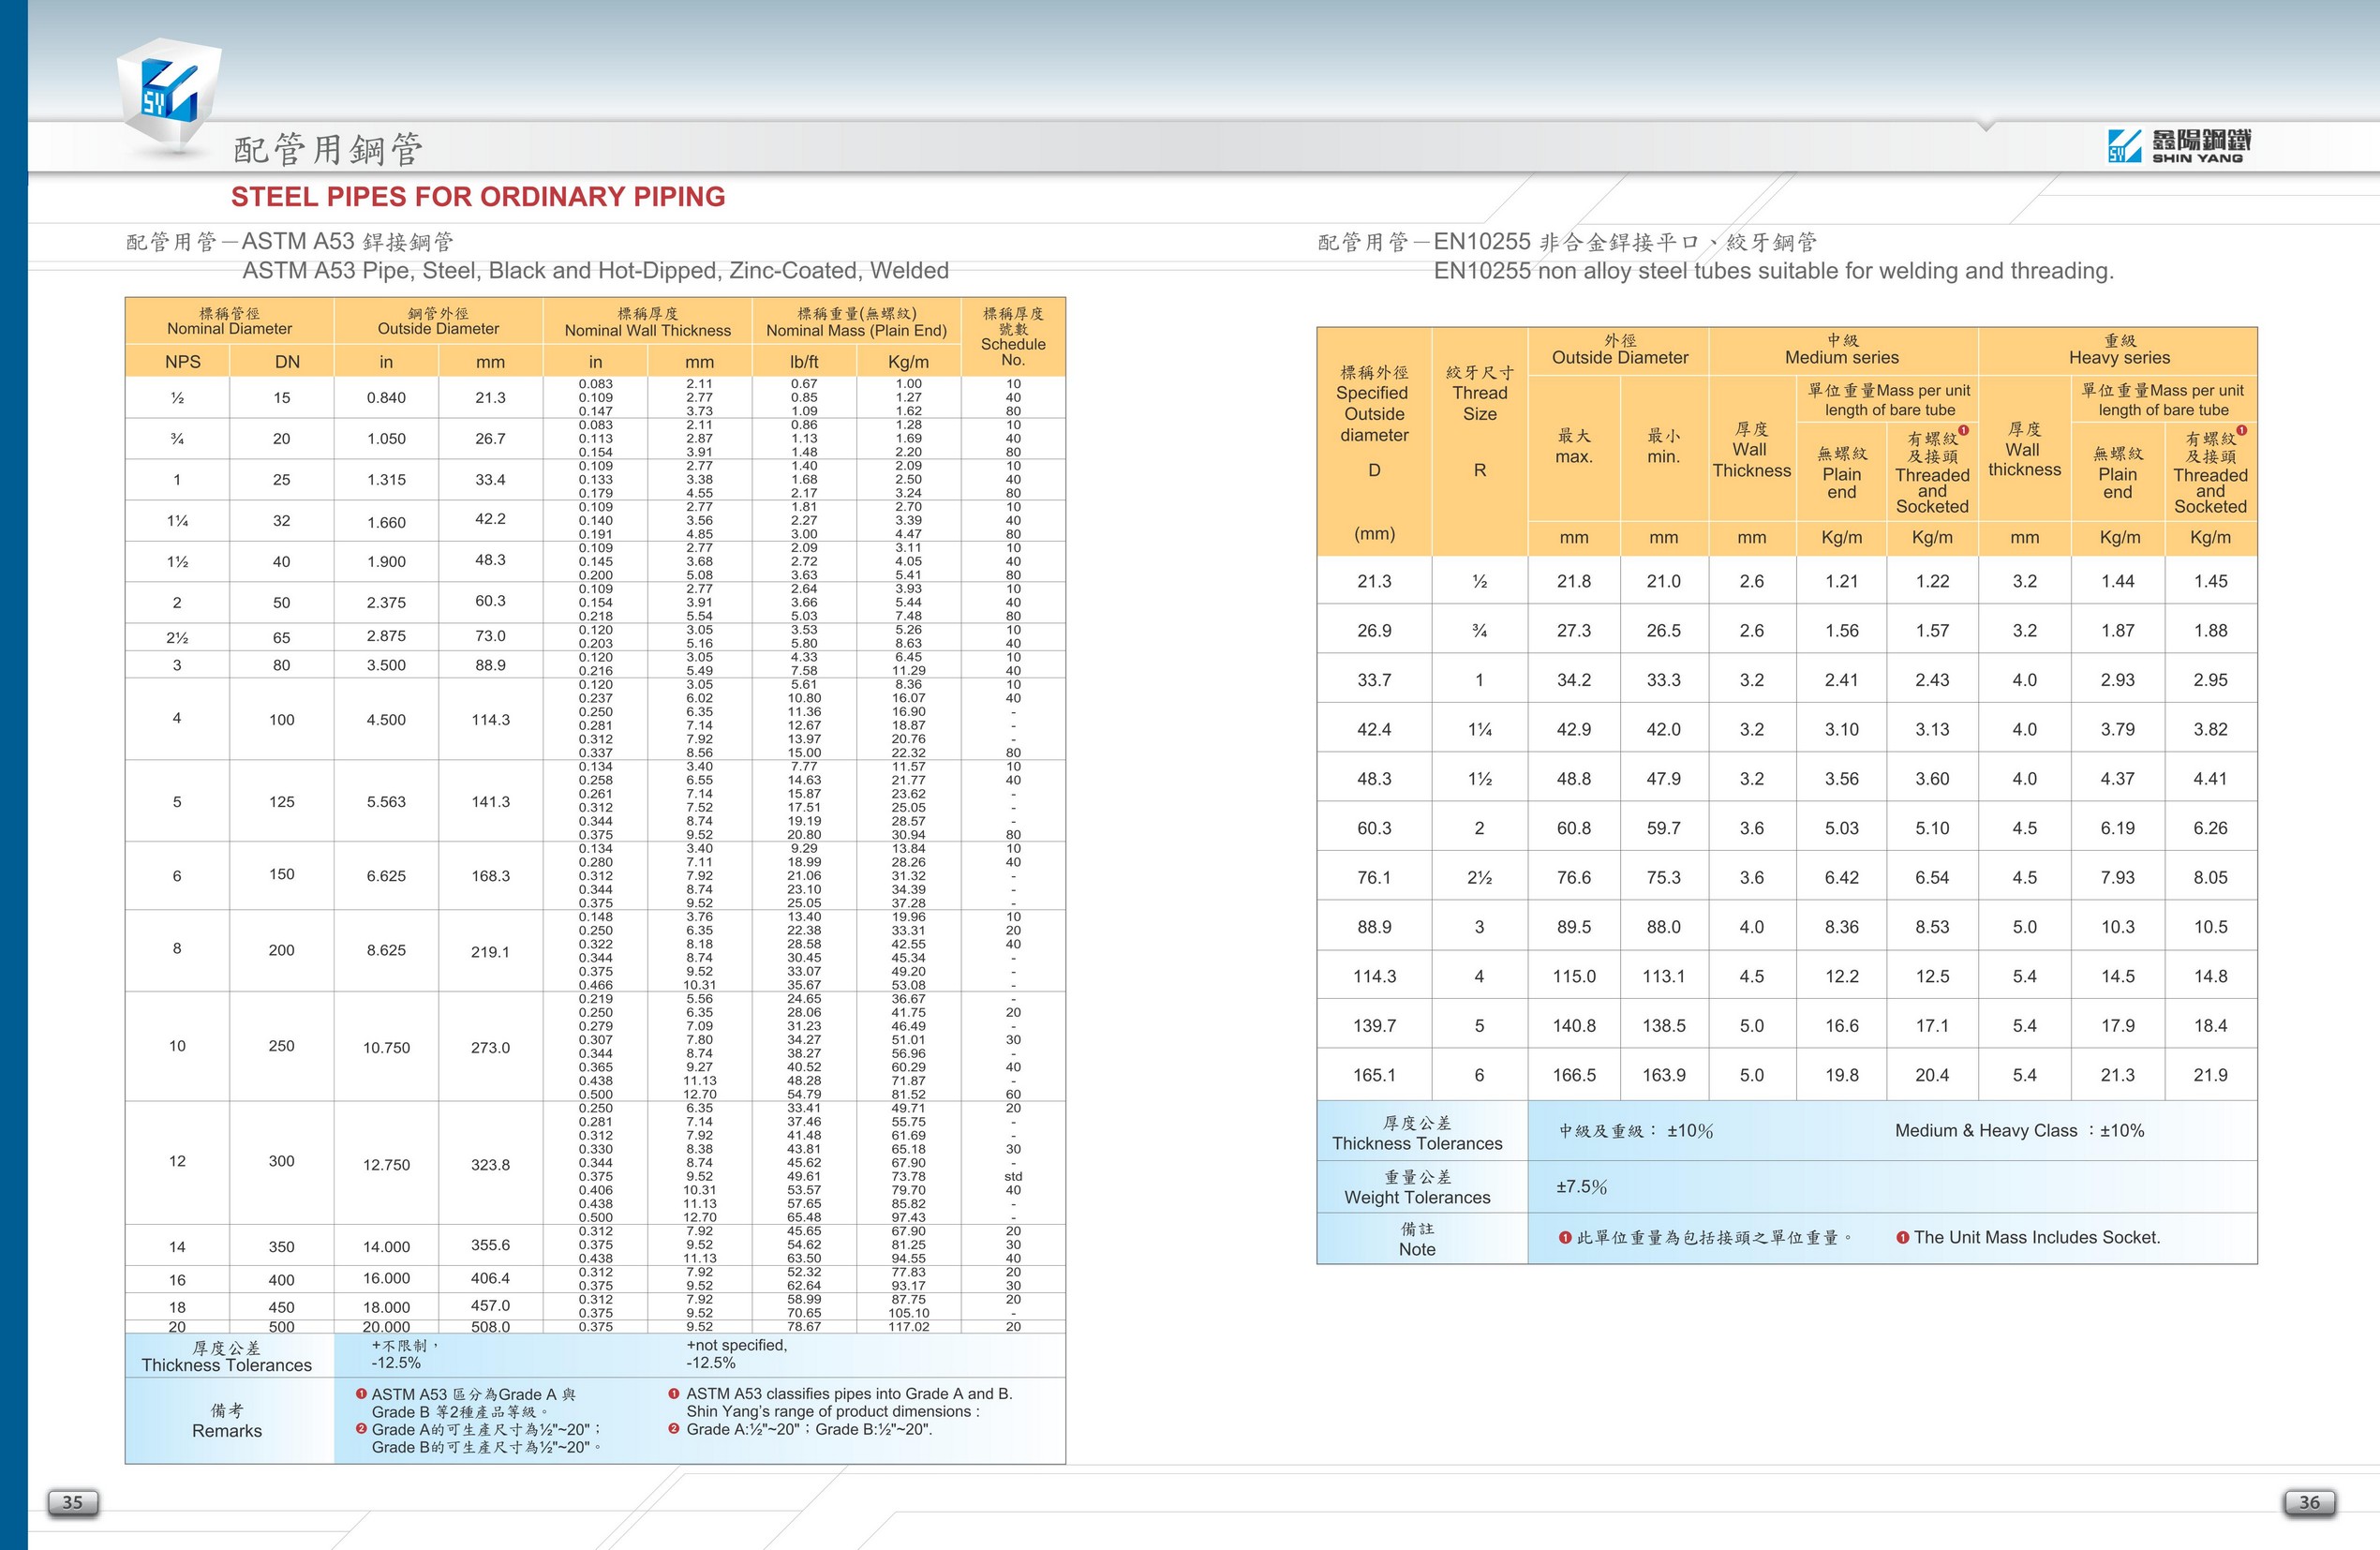The height and width of the screenshot is (1550, 2380).
Task: Click the 114.3 outside diameter cell in EN10255 table
Action: [1374, 976]
